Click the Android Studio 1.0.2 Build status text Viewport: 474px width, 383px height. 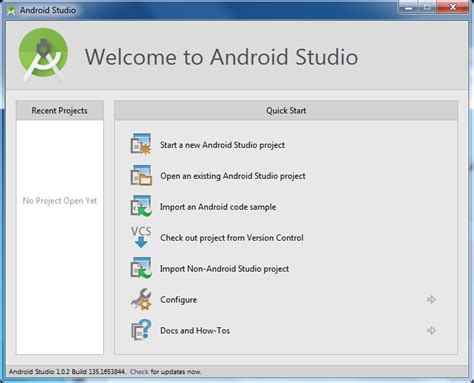click(67, 372)
